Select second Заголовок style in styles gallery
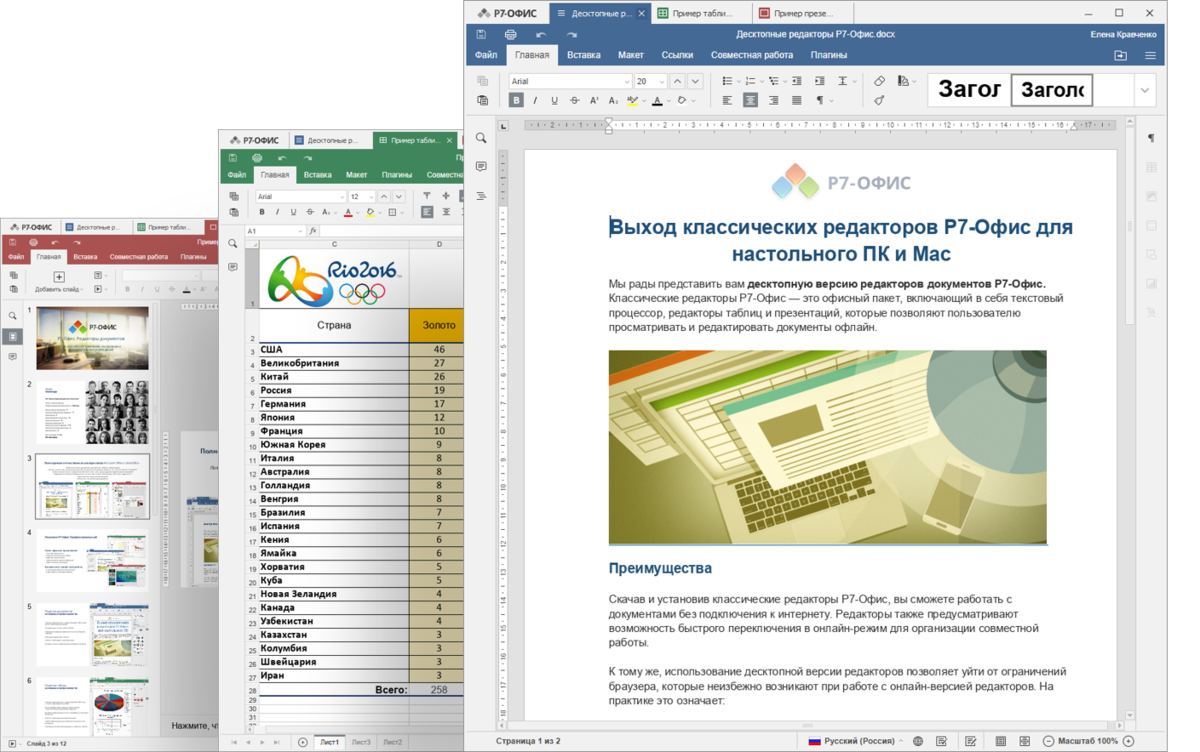The image size is (1200, 752). [1051, 90]
